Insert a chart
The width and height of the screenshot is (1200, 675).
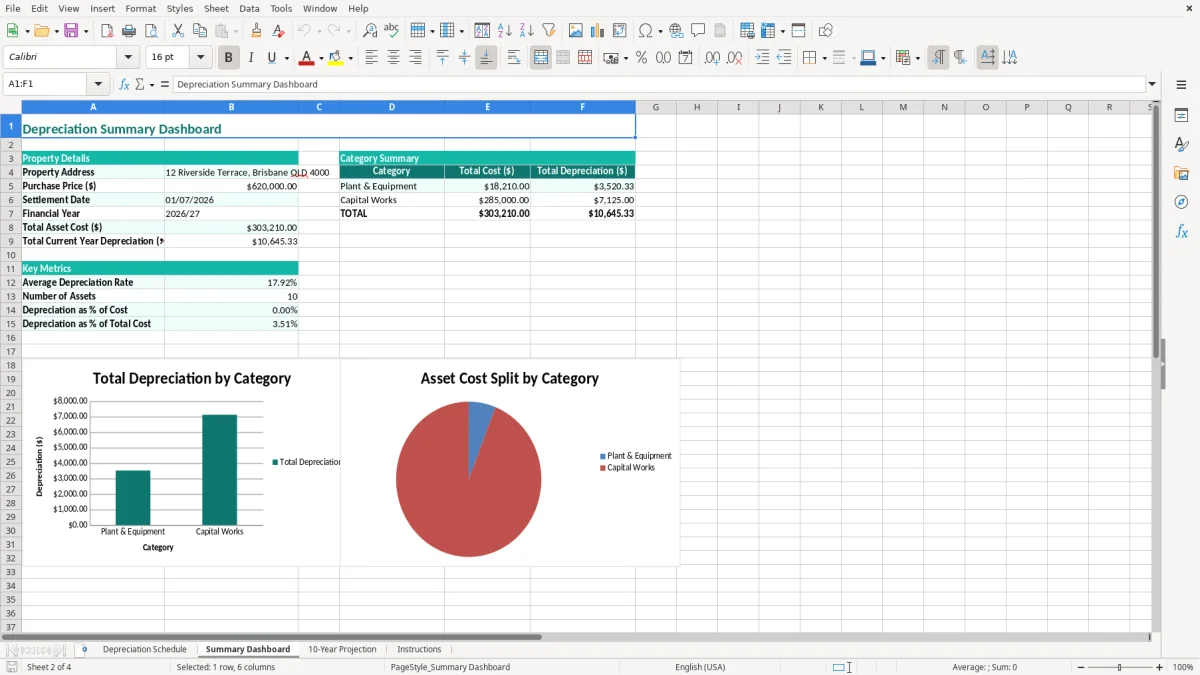(x=598, y=31)
